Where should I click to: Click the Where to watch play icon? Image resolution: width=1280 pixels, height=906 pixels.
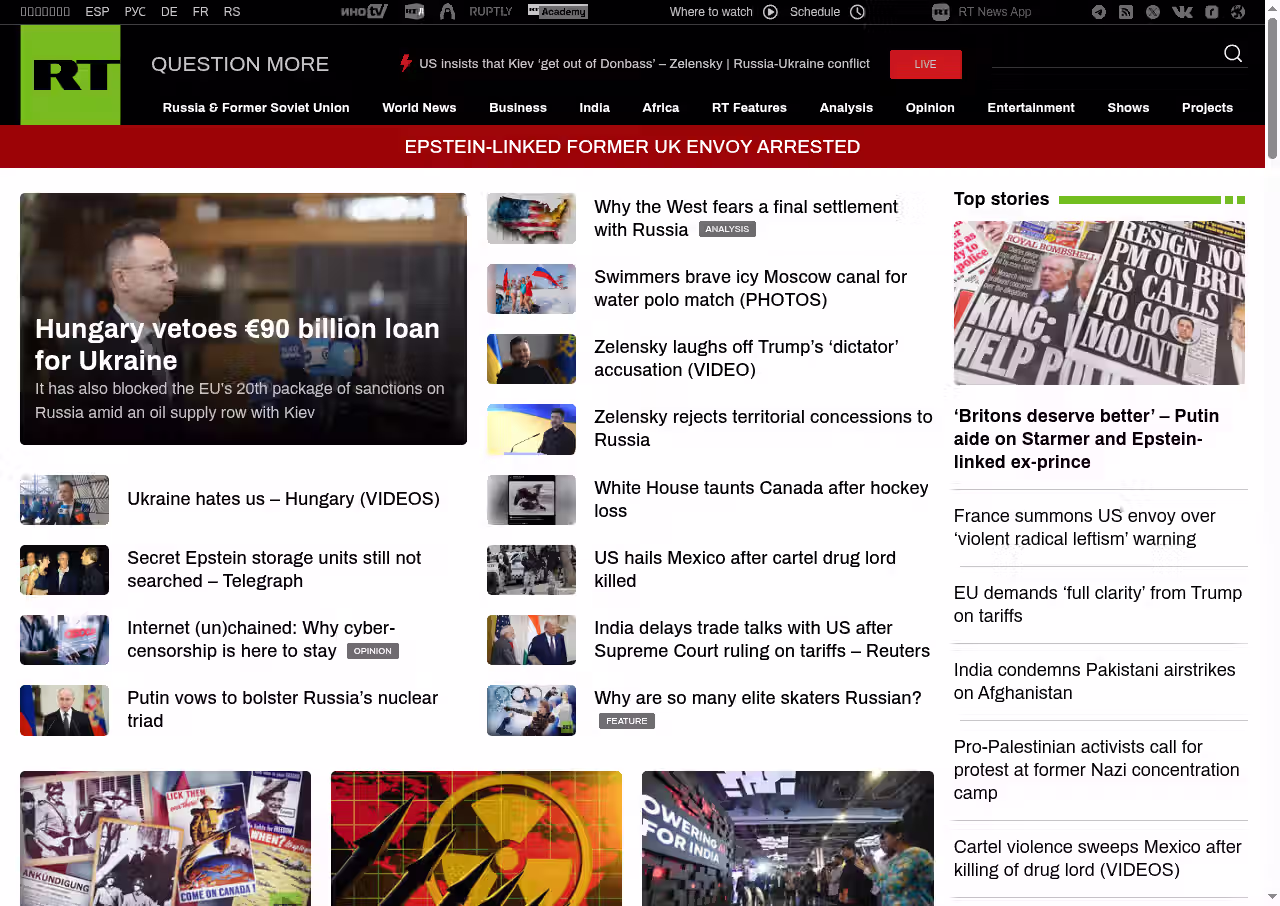[770, 12]
